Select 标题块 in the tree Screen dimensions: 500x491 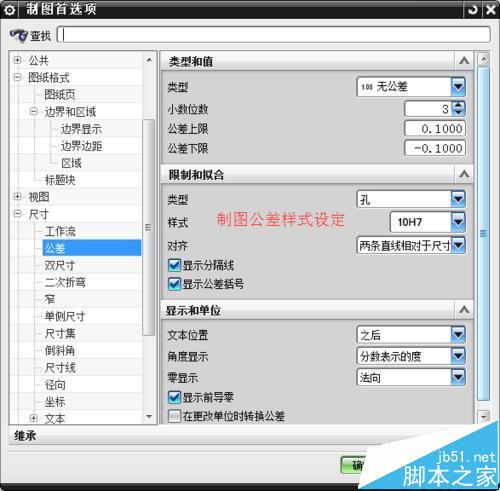(x=60, y=180)
